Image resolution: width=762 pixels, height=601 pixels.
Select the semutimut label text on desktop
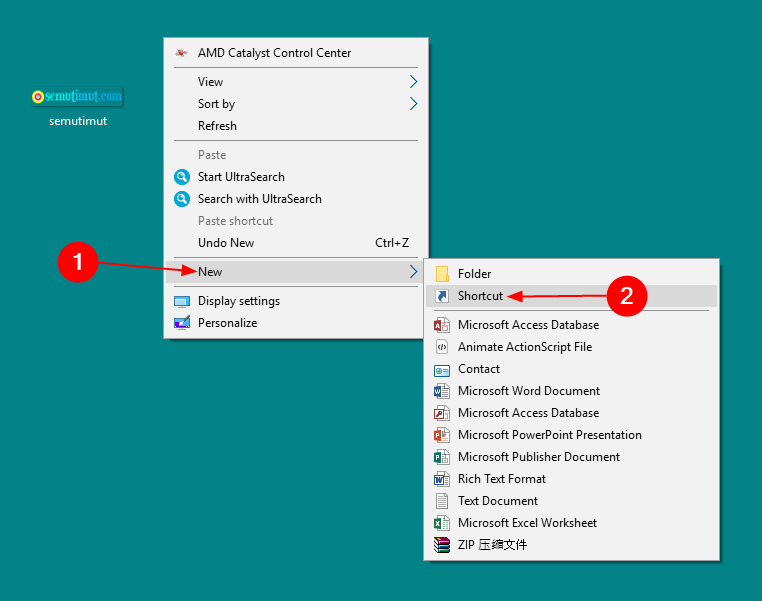78,121
